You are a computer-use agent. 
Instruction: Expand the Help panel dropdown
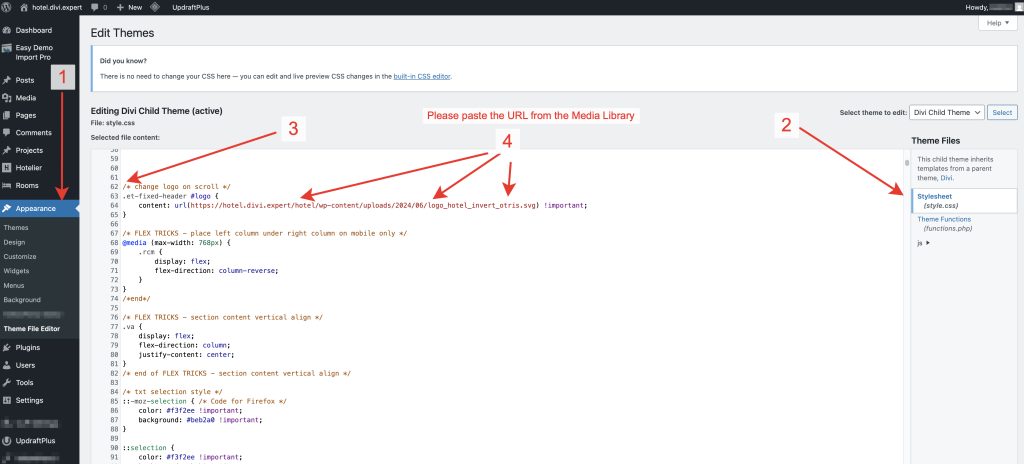pyautogui.click(x=996, y=22)
